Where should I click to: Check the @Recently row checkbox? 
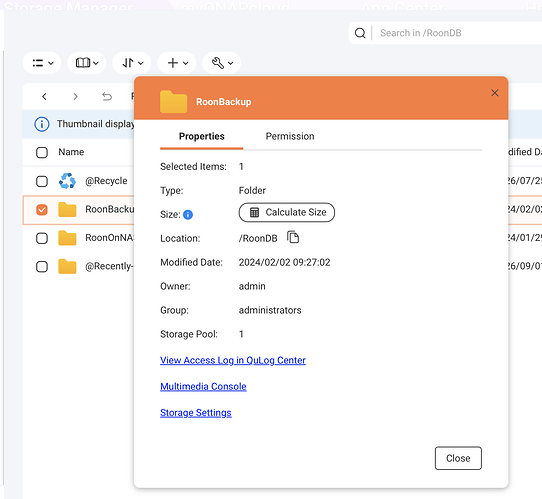[x=42, y=267]
